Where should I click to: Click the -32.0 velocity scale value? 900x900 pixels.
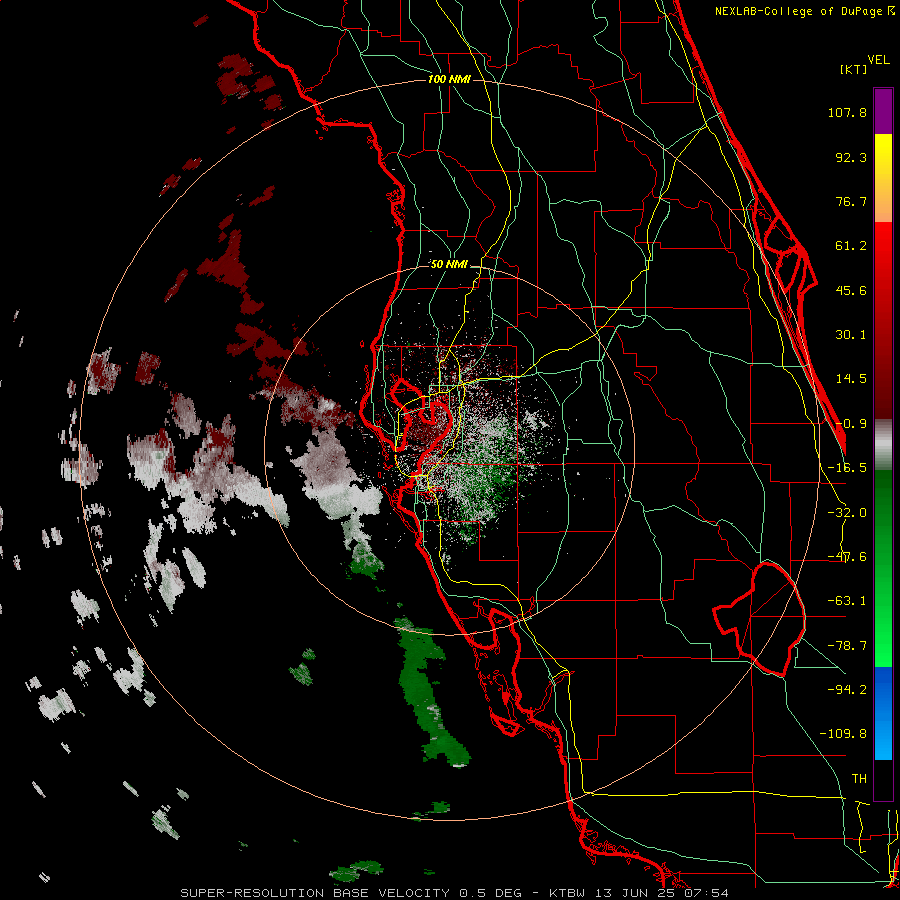(847, 513)
